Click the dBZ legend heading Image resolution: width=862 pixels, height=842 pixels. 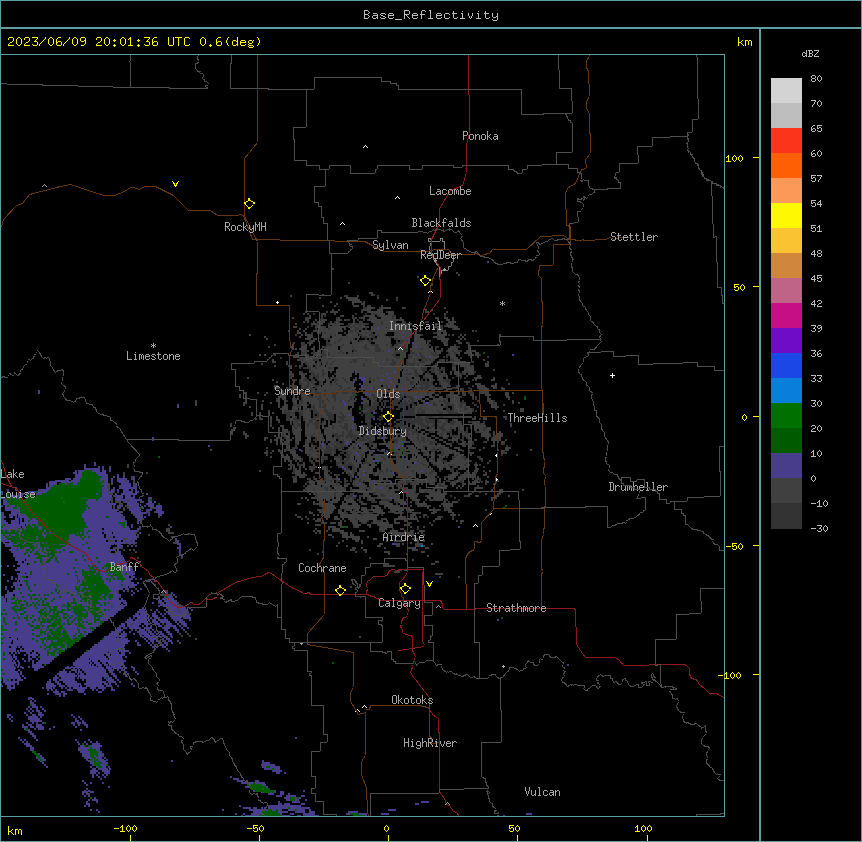pyautogui.click(x=810, y=53)
